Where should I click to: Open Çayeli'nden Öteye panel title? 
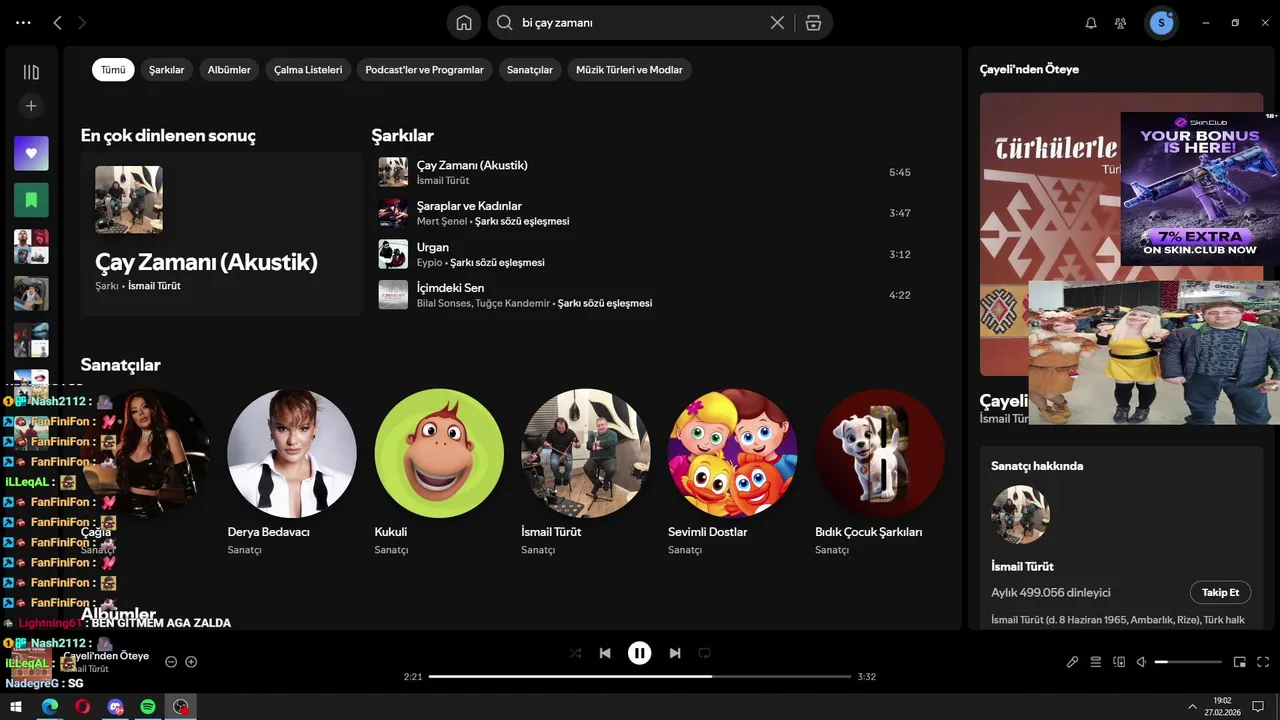1029,69
